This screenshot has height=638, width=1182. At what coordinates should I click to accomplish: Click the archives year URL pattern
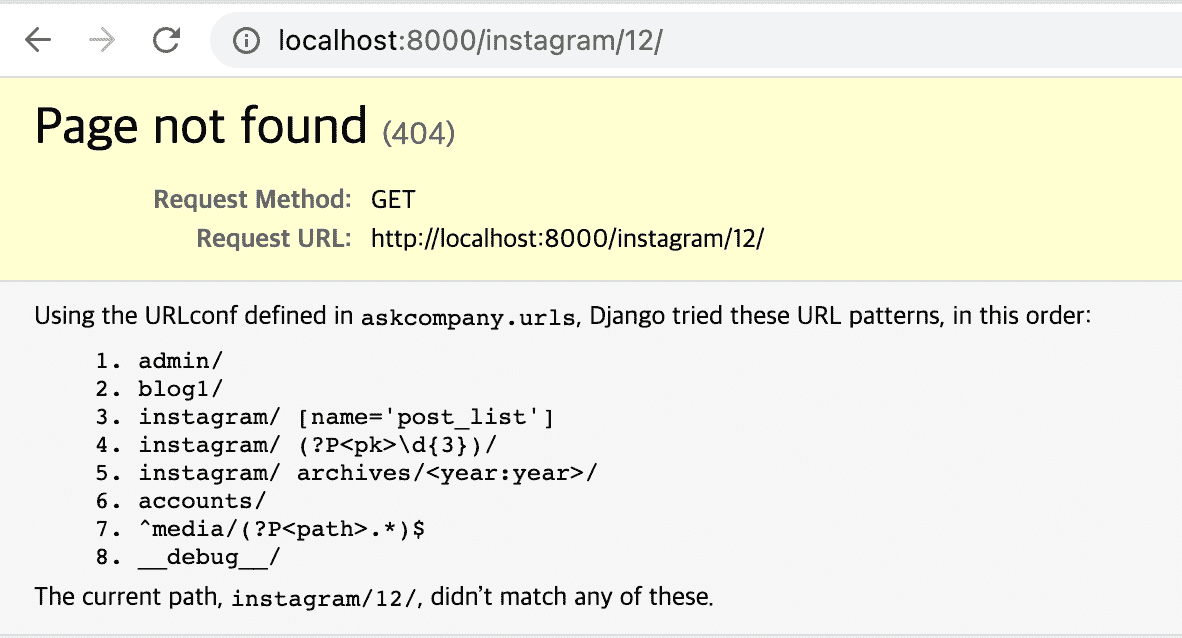pos(367,472)
